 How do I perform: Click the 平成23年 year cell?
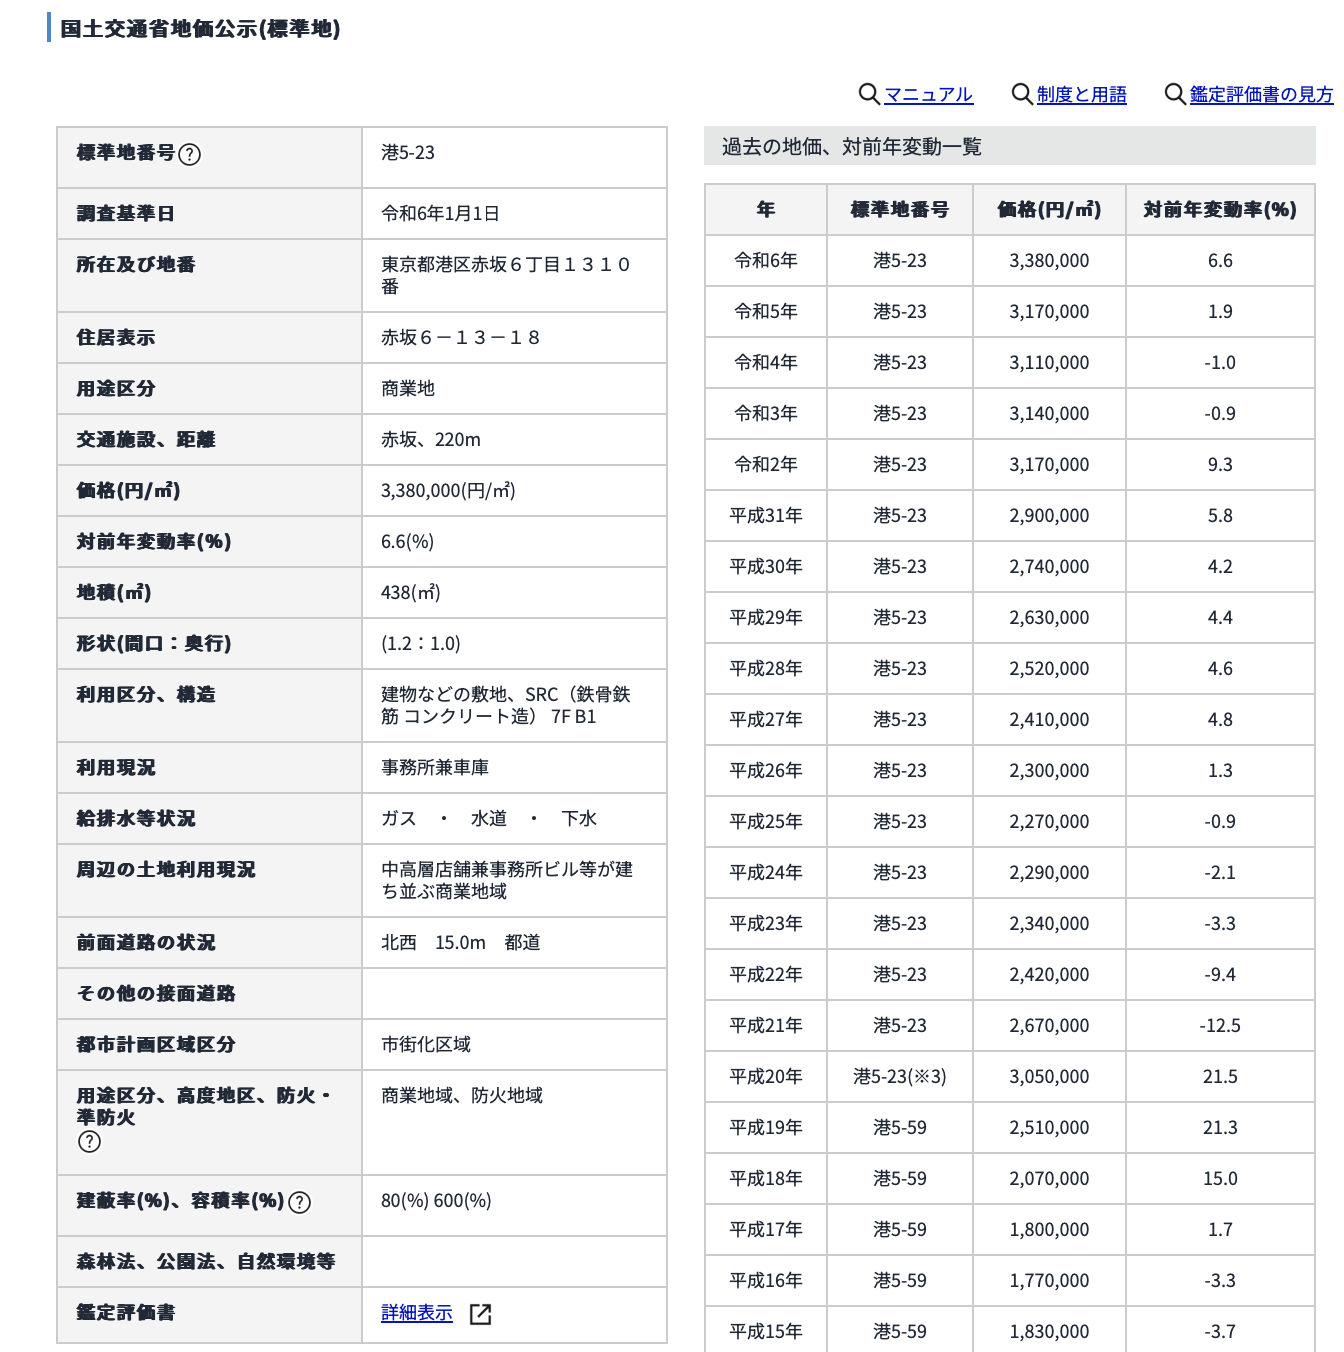pyautogui.click(x=766, y=924)
